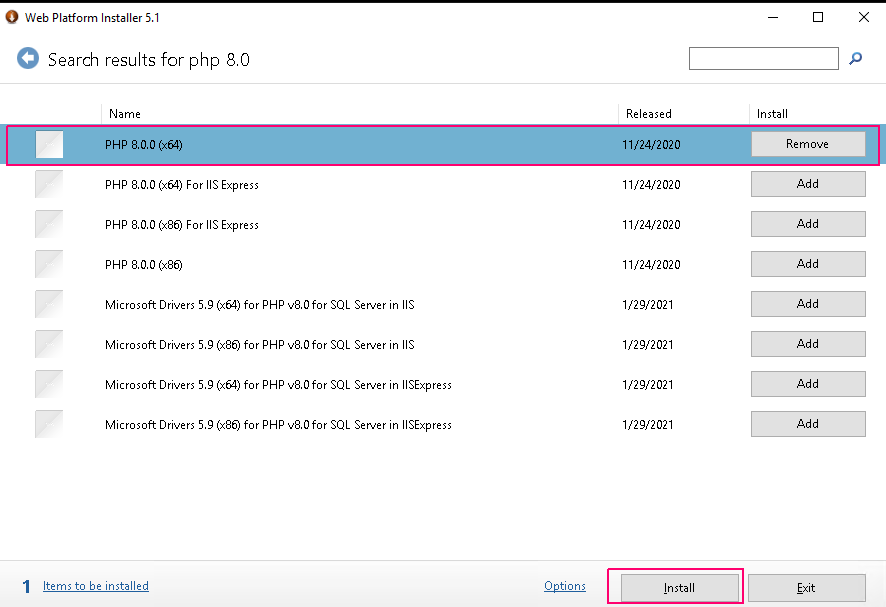Click the Name column header
The width and height of the screenshot is (886, 607).
click(125, 114)
